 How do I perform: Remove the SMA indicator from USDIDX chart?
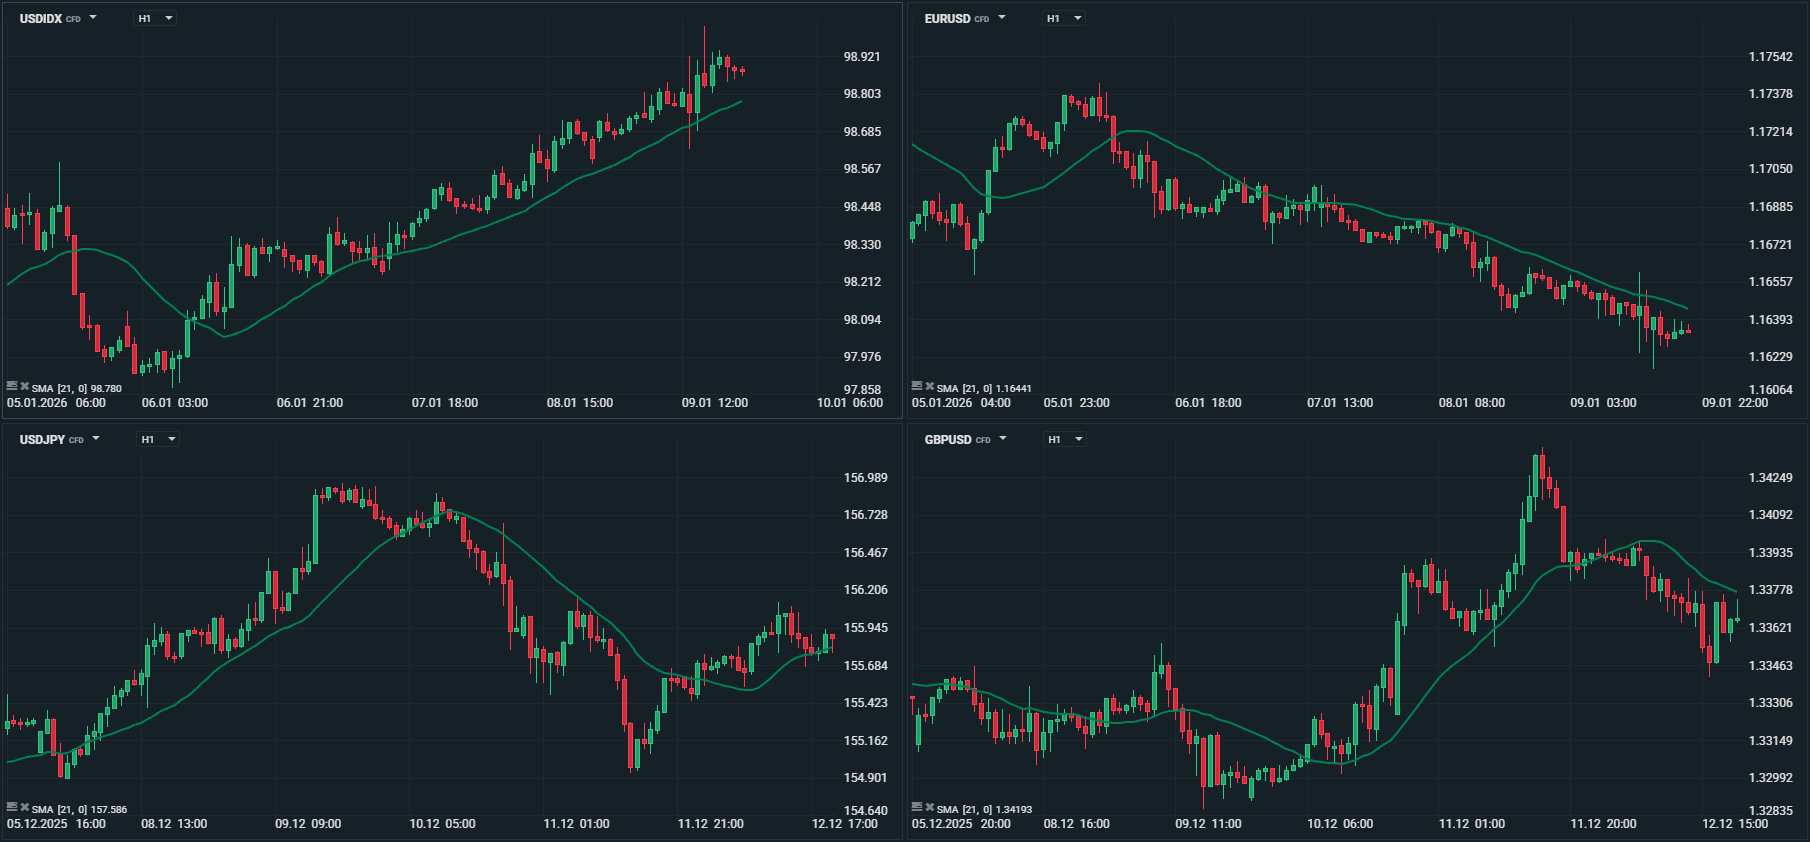click(24, 386)
